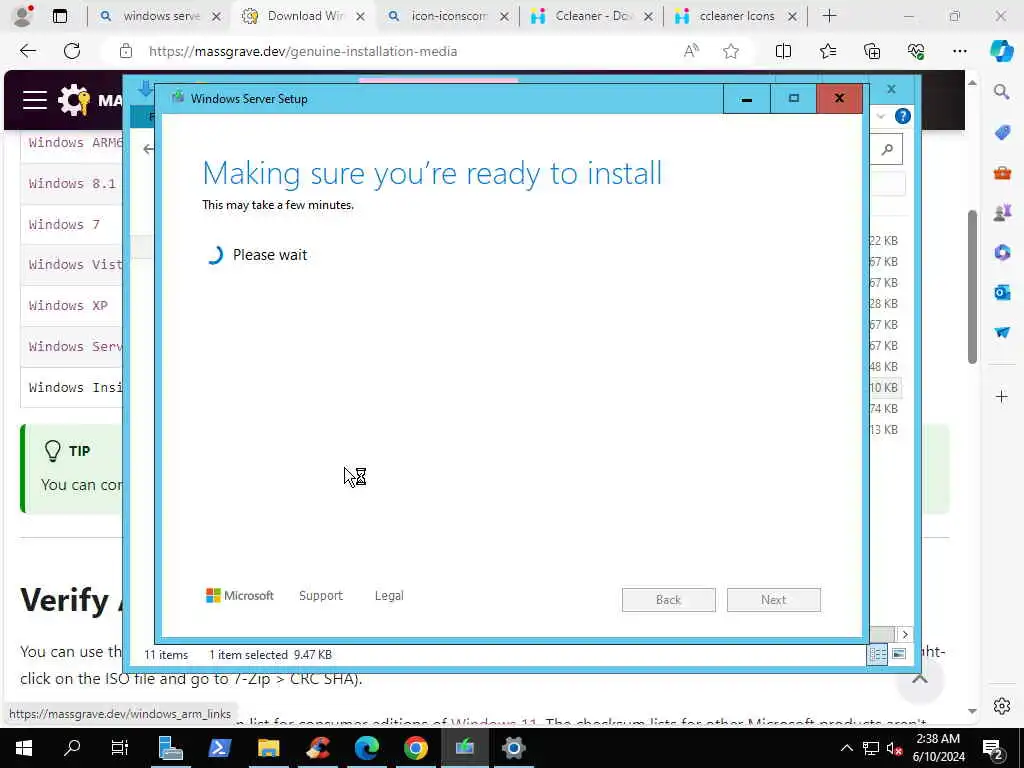Open the sidebar shopping tag icon
Image resolution: width=1024 pixels, height=768 pixels.
tap(1002, 133)
